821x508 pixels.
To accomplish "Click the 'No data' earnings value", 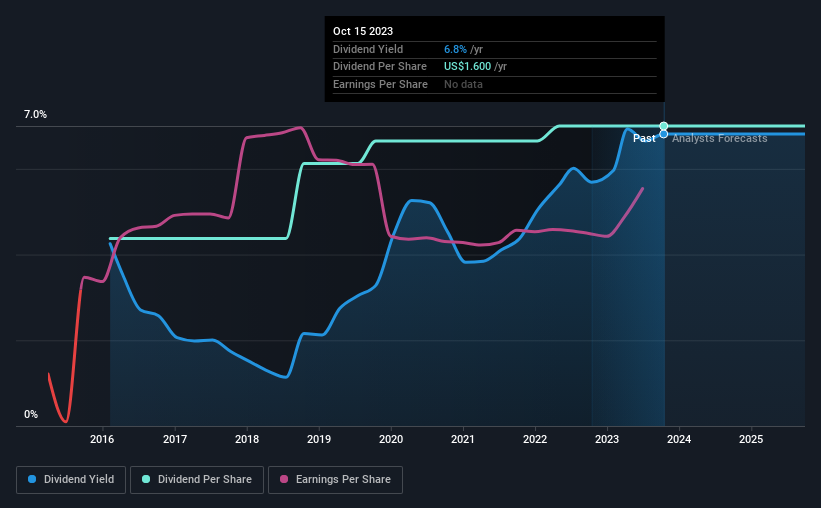I will click(x=463, y=84).
